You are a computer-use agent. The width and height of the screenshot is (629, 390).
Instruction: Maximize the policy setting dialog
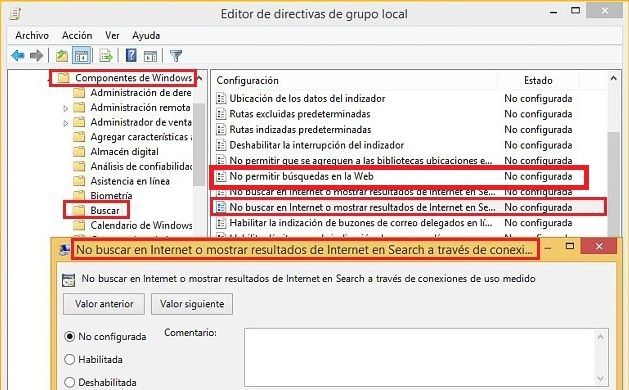tap(570, 246)
